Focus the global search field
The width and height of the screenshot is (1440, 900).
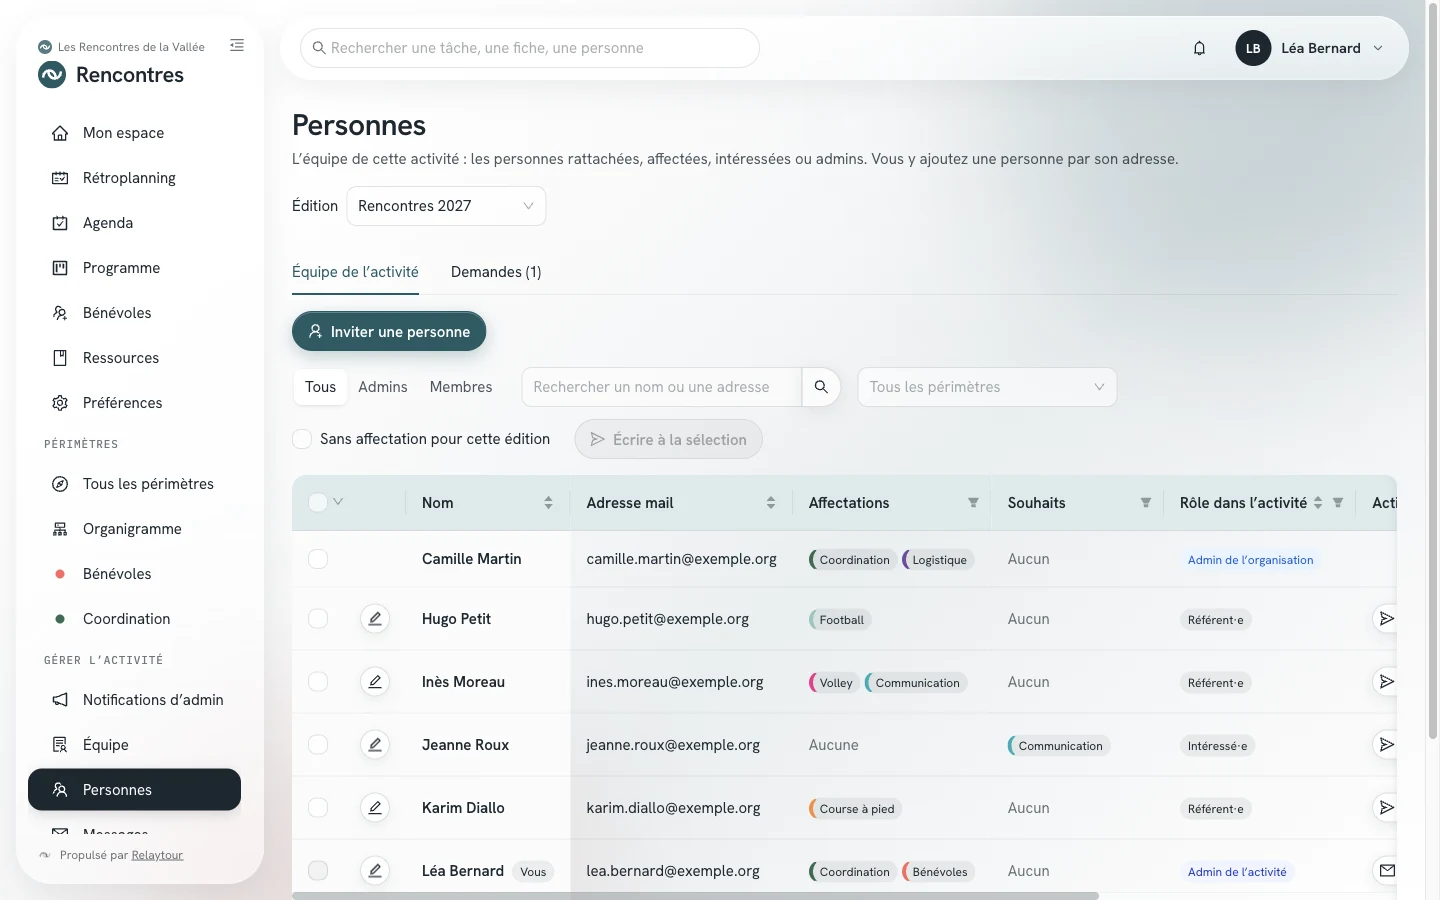pos(530,48)
